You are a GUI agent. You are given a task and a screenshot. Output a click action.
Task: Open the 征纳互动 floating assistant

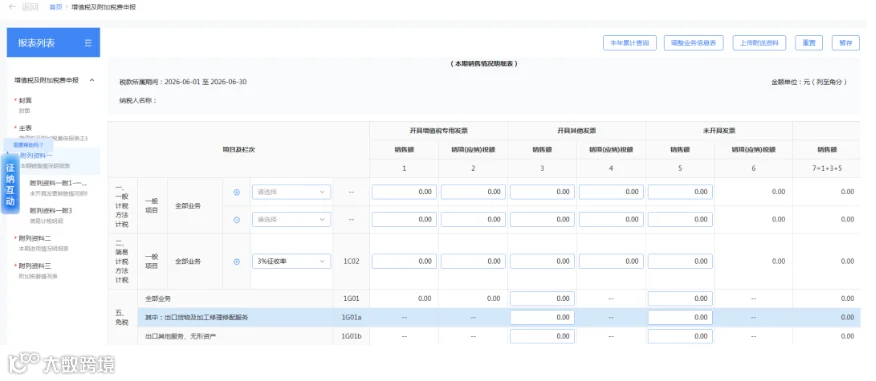[x=10, y=184]
